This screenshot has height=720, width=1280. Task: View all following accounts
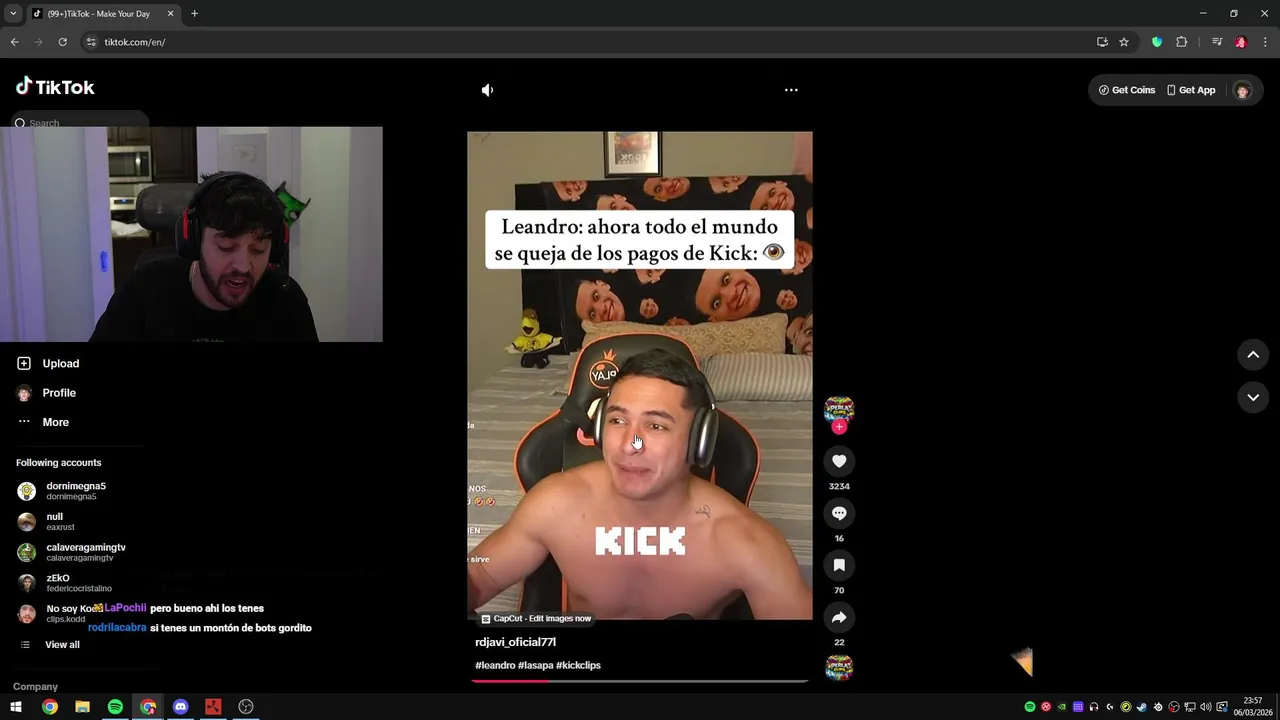(x=50, y=645)
